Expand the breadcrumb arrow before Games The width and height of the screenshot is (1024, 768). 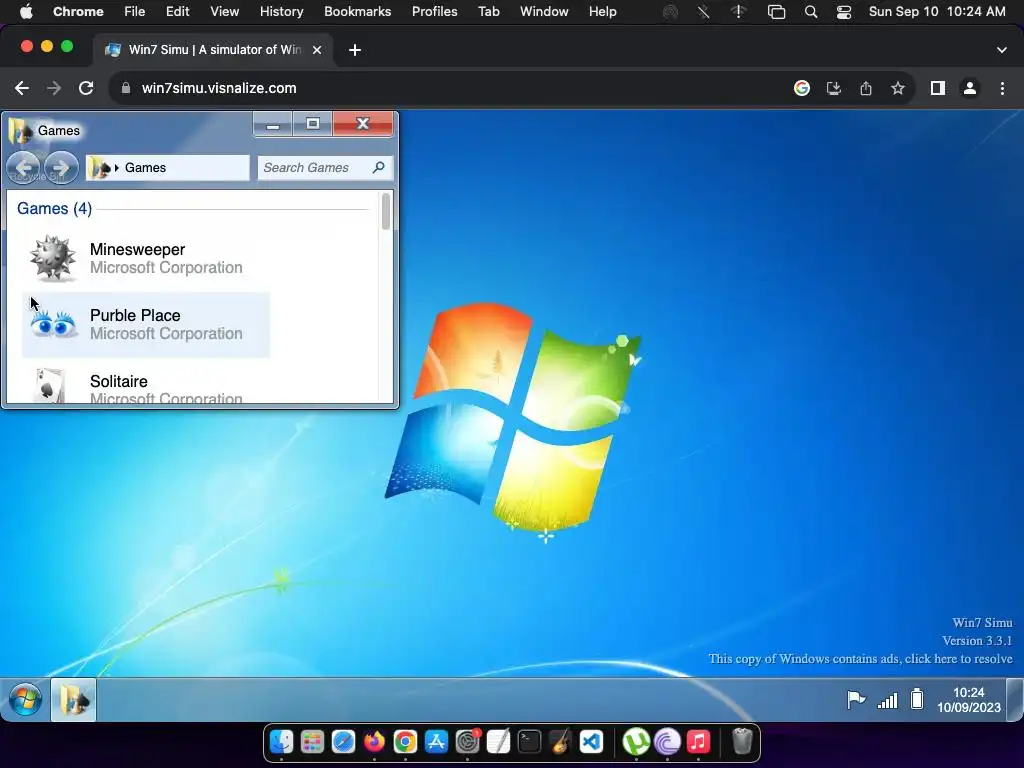(117, 168)
